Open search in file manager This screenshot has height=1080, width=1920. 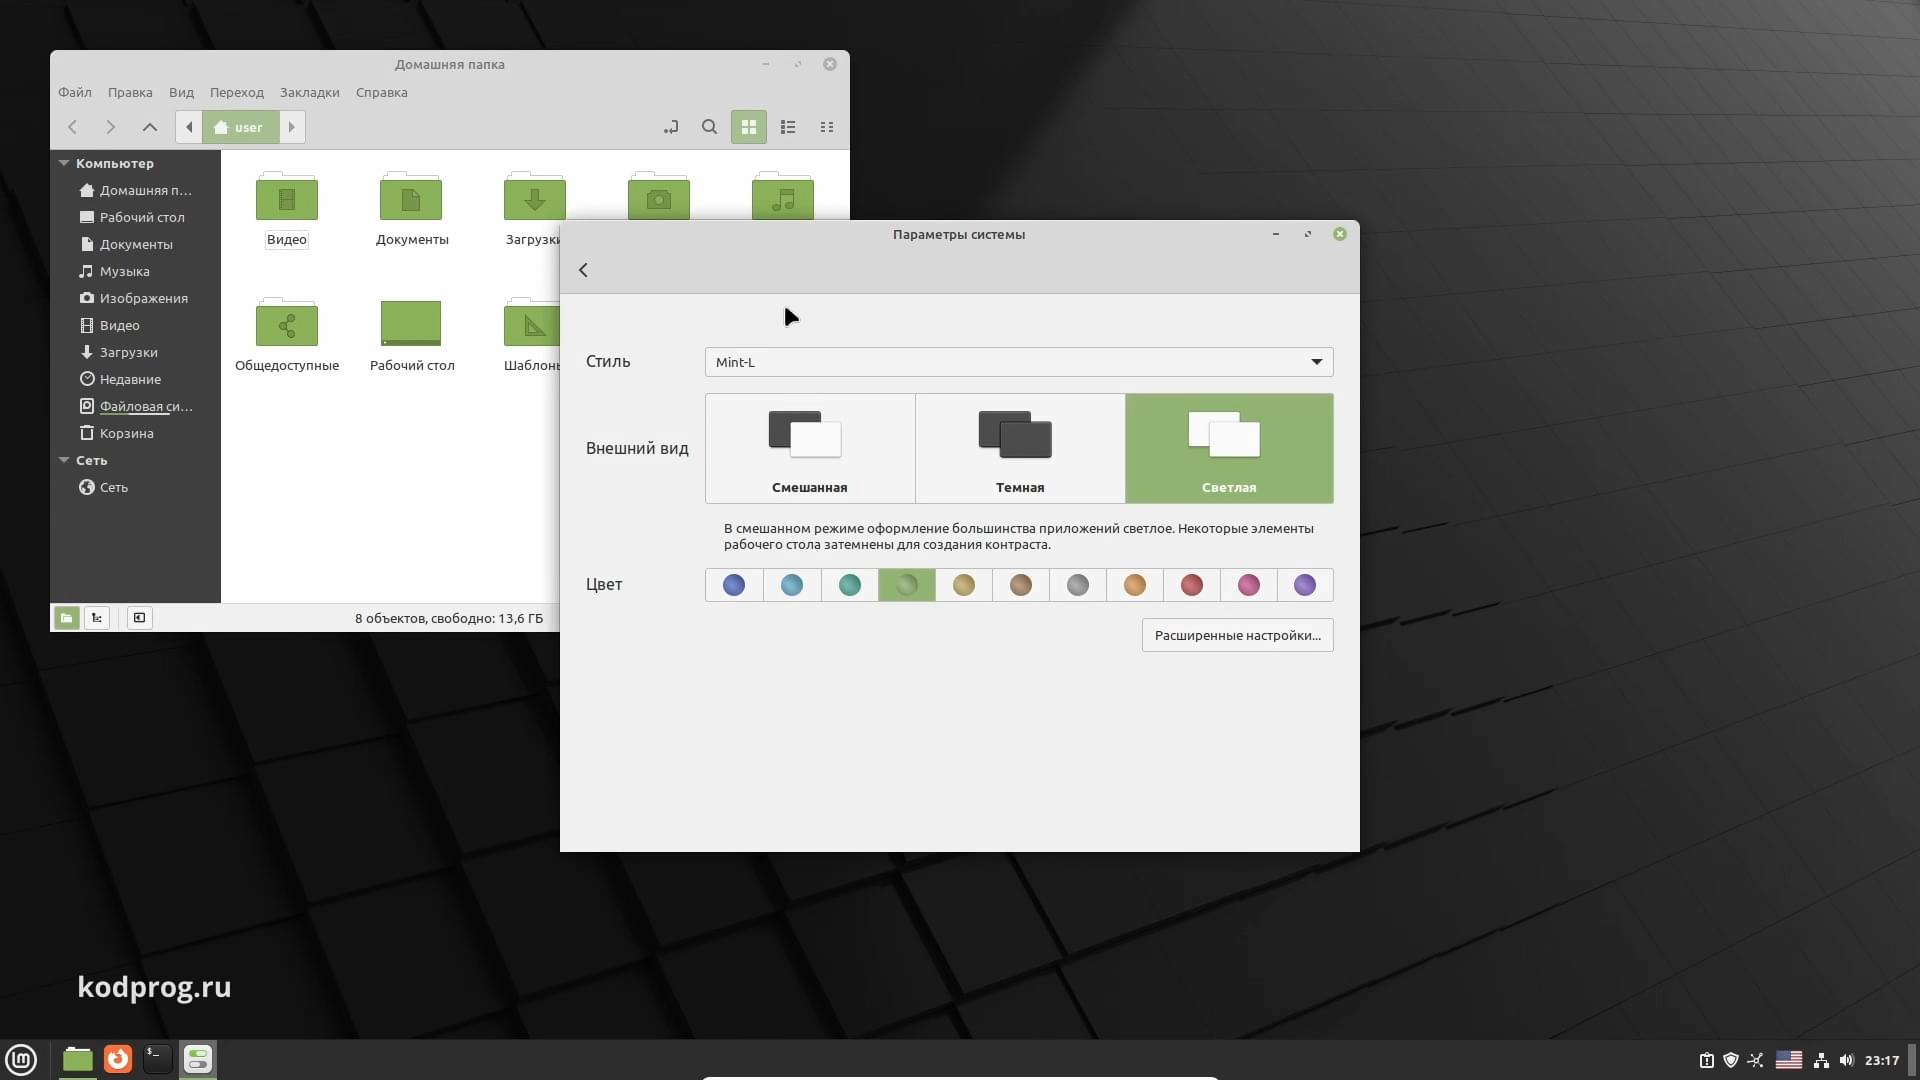709,127
